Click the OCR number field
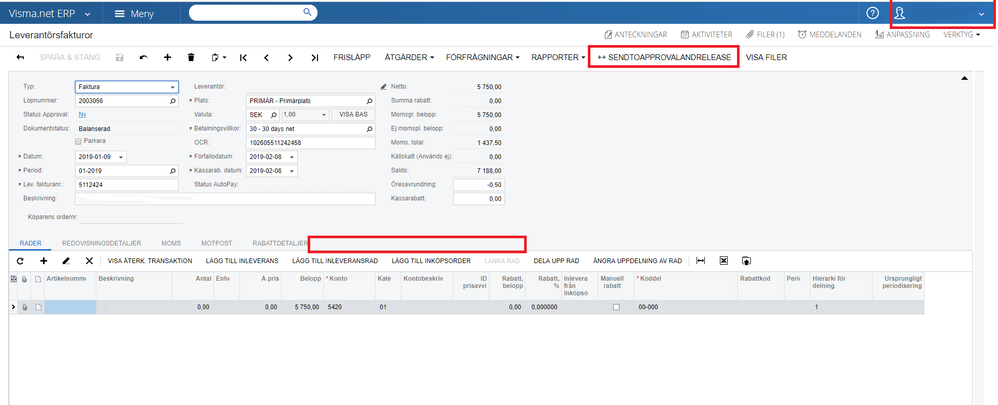 pos(311,143)
